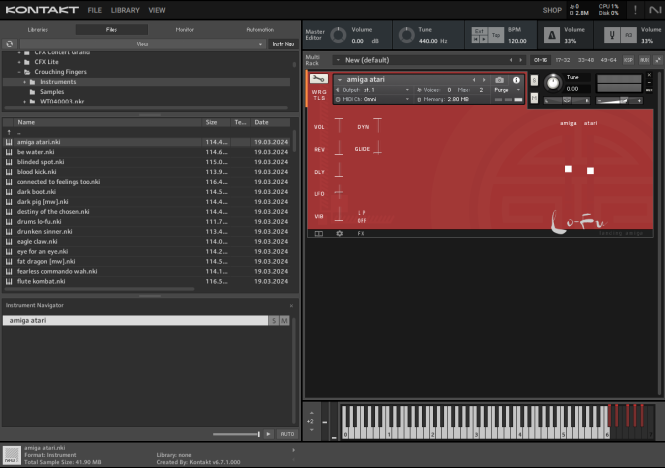Click the AUX button in Multi Rack
This screenshot has height=468, width=665.
pyautogui.click(x=644, y=60)
